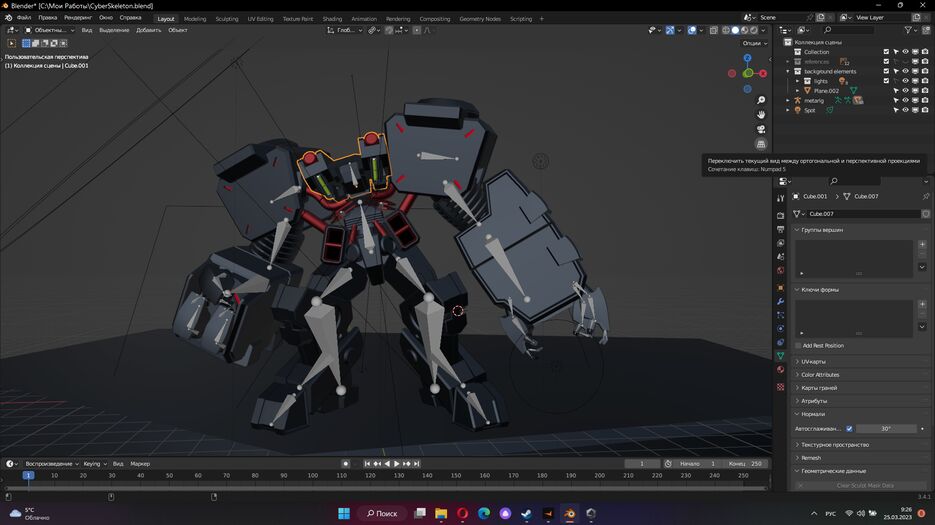Image resolution: width=935 pixels, height=525 pixels.
Task: Jump to the timeline end frame
Action: 417,464
